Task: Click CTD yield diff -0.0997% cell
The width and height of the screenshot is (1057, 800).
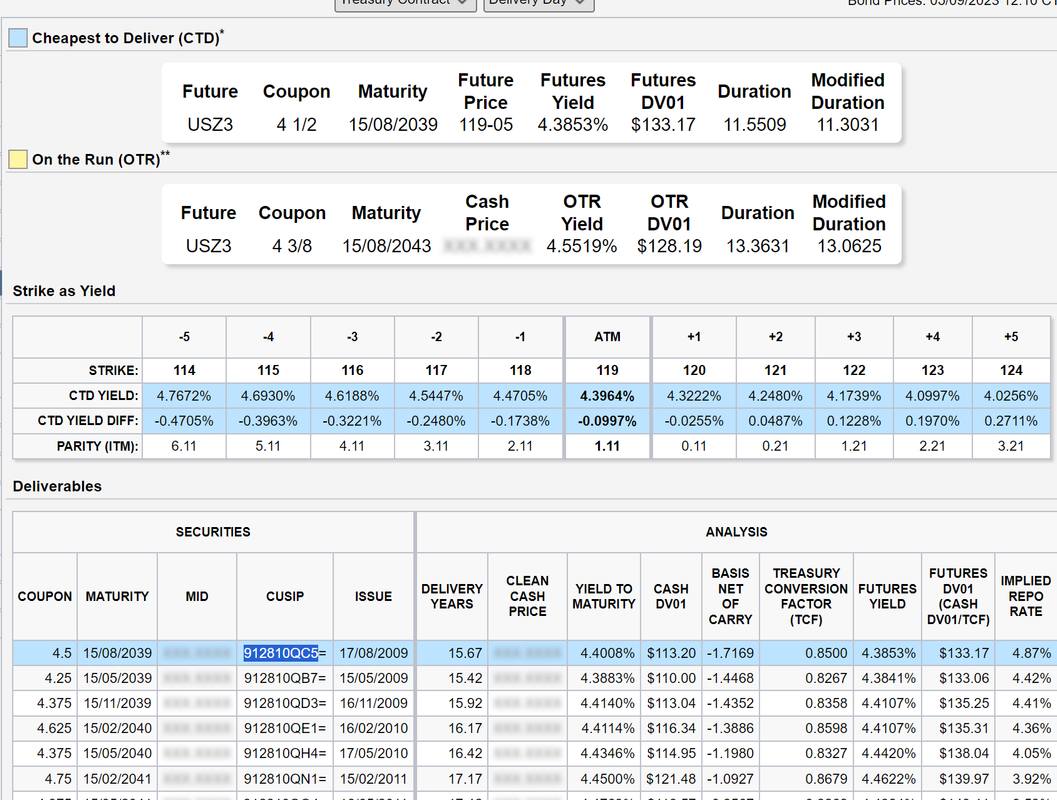Action: click(607, 421)
